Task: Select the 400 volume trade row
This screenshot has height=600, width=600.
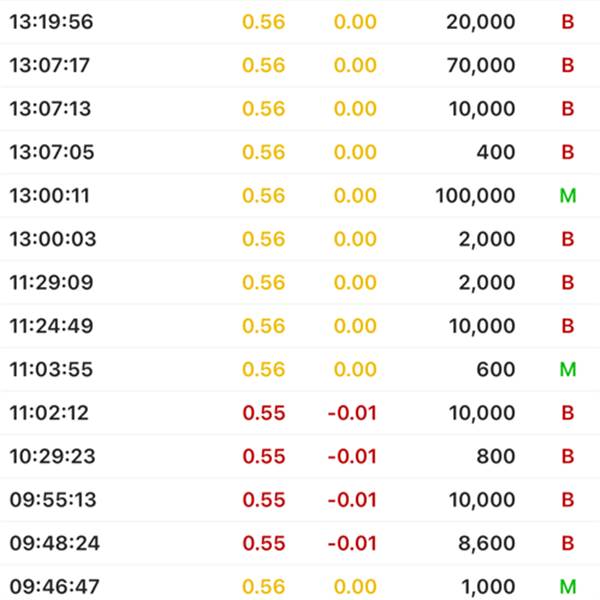Action: (300, 152)
